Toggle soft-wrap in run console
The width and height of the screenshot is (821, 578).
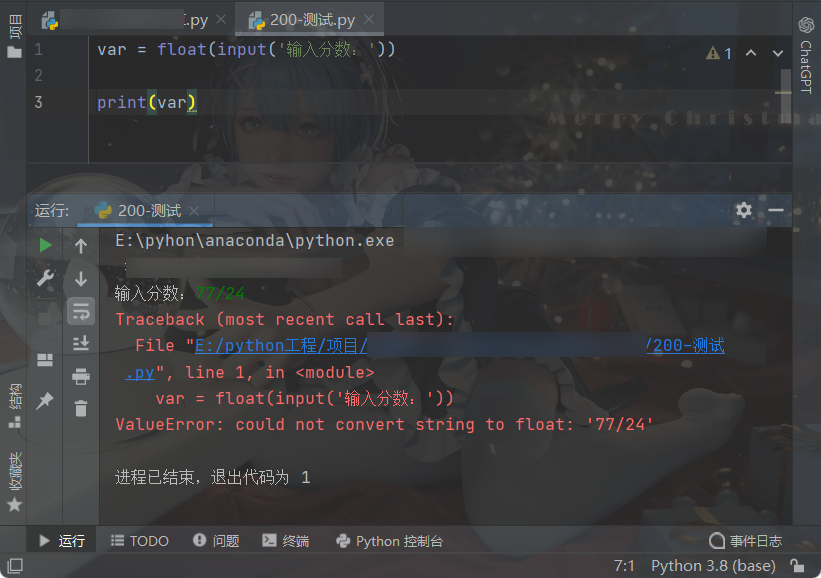coord(81,312)
